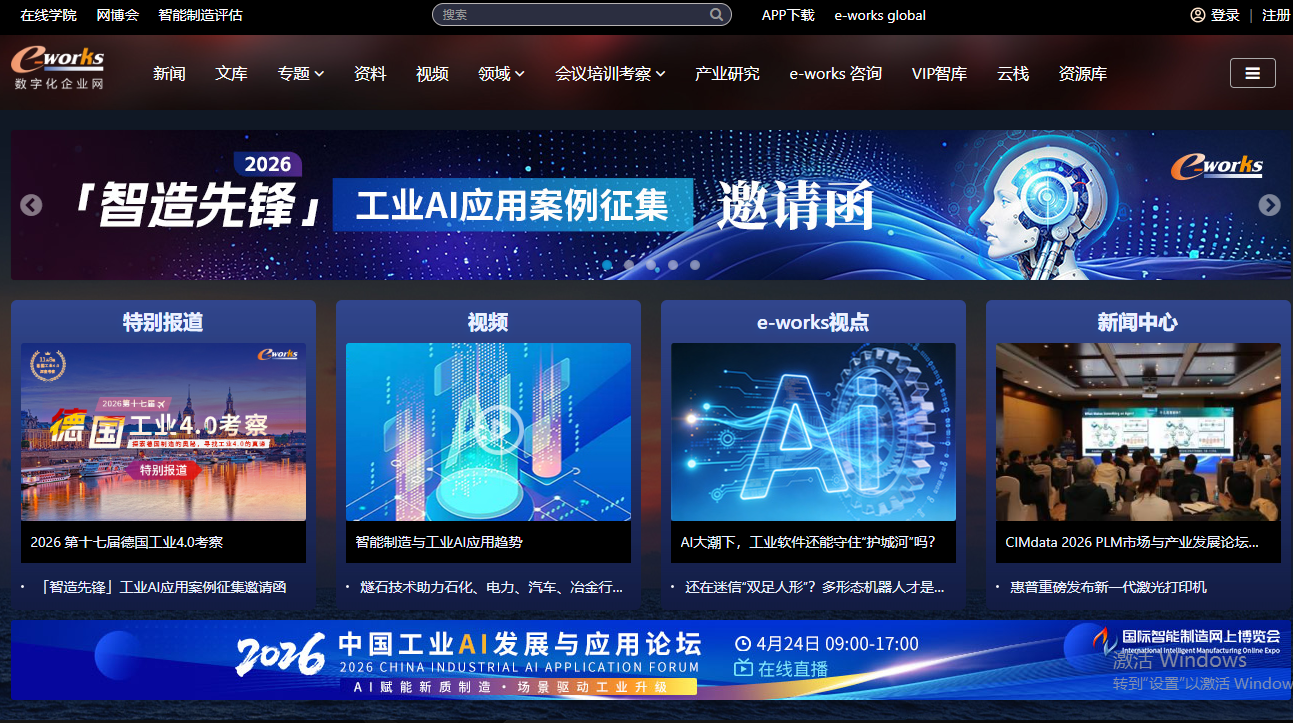Viewport: 1293px width, 723px height.
Task: Jump to the last carousel dot
Action: point(695,265)
